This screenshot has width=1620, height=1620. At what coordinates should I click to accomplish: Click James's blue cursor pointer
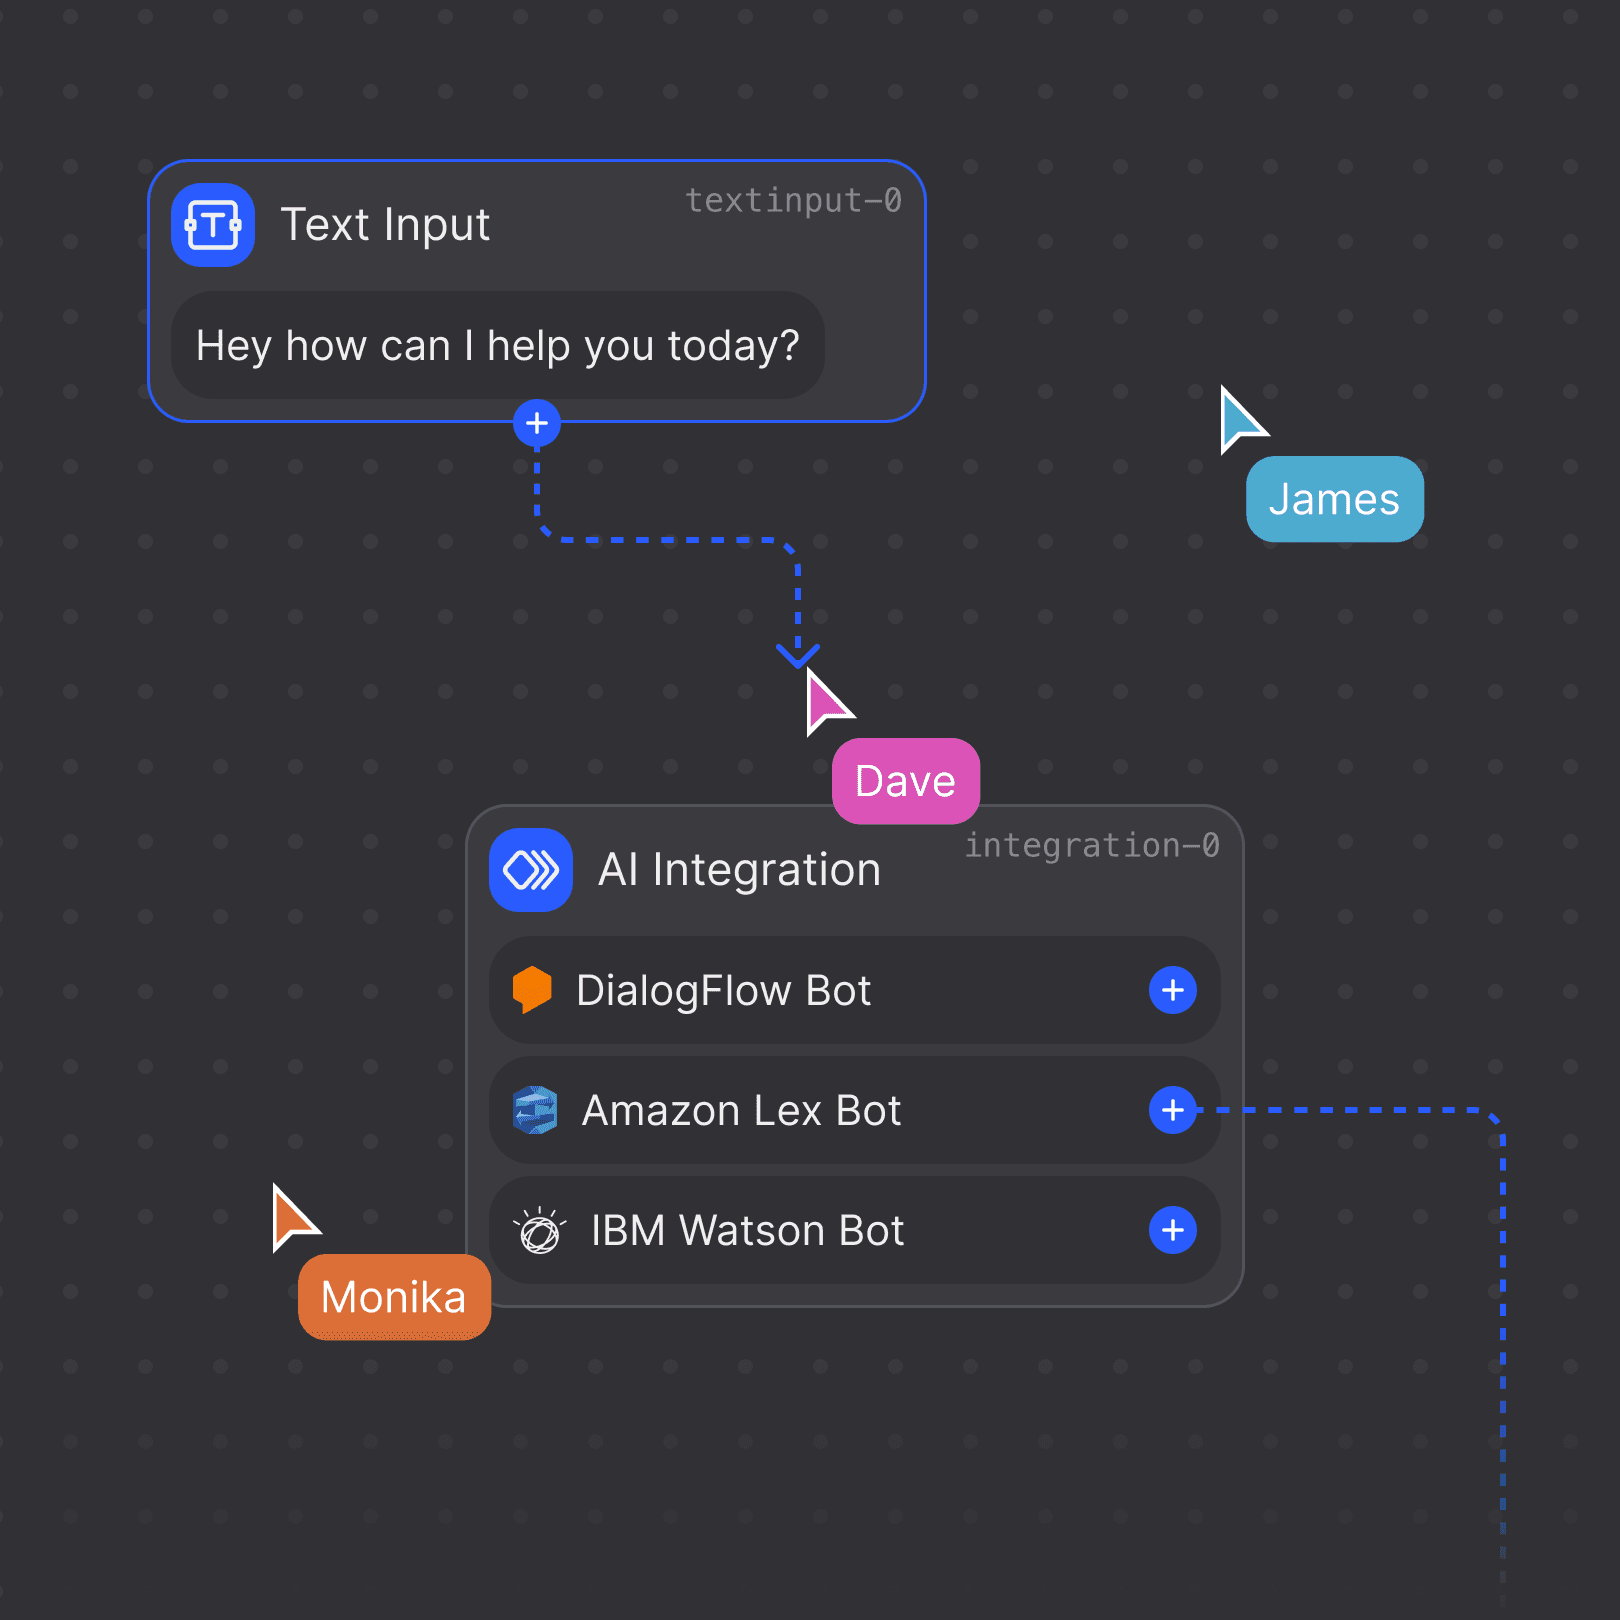click(x=1243, y=417)
